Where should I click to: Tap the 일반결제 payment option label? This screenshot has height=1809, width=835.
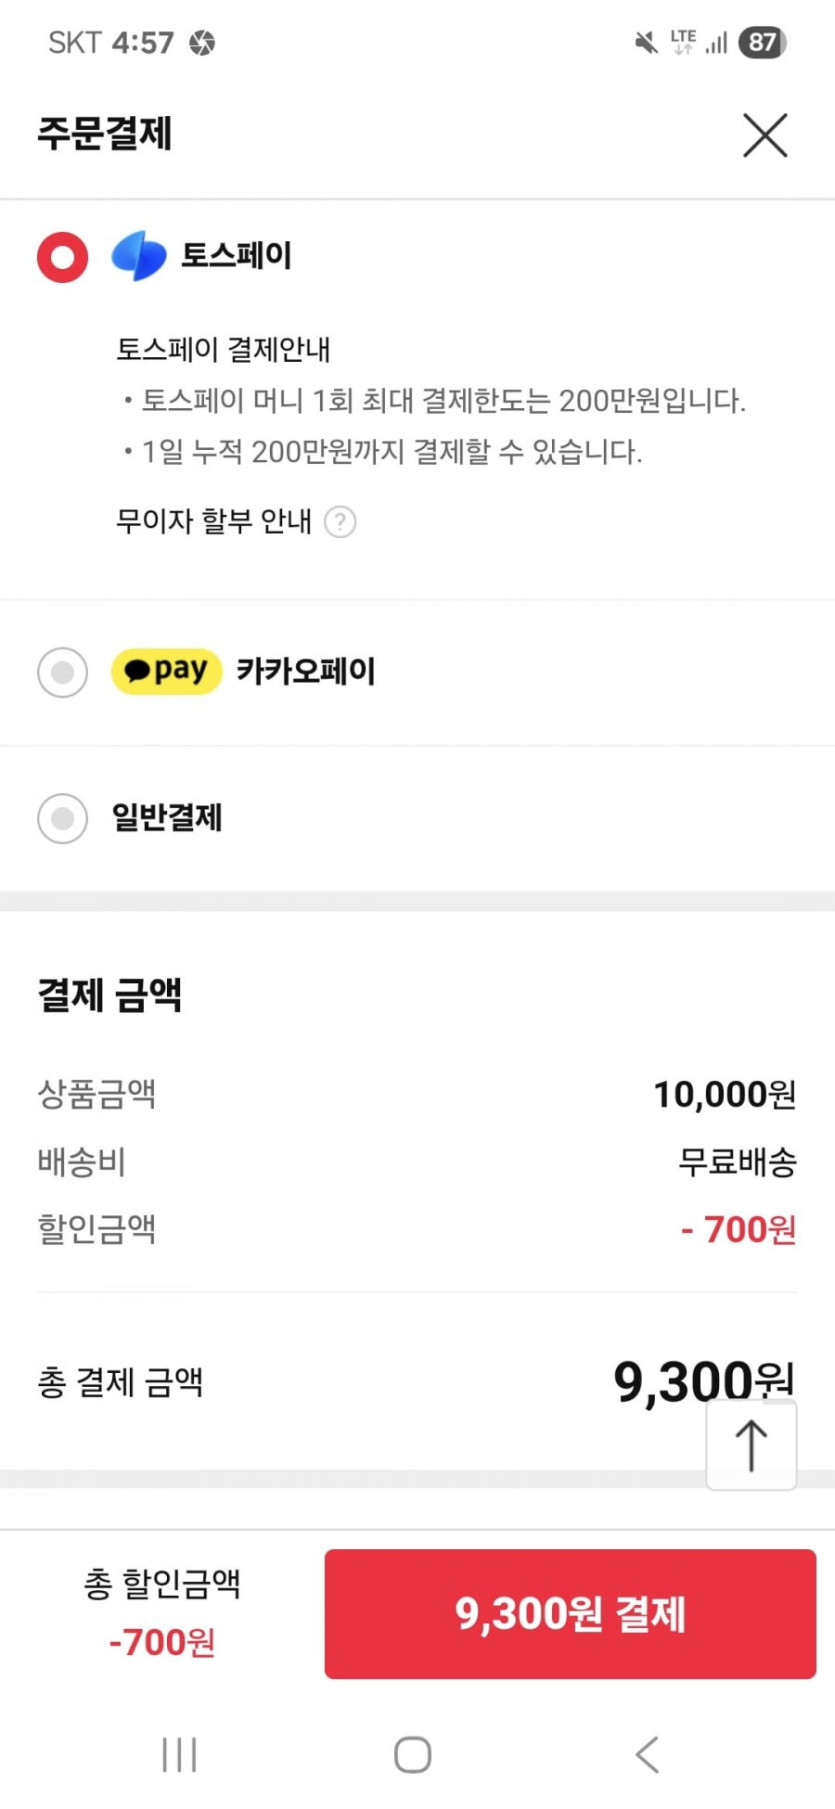167,818
